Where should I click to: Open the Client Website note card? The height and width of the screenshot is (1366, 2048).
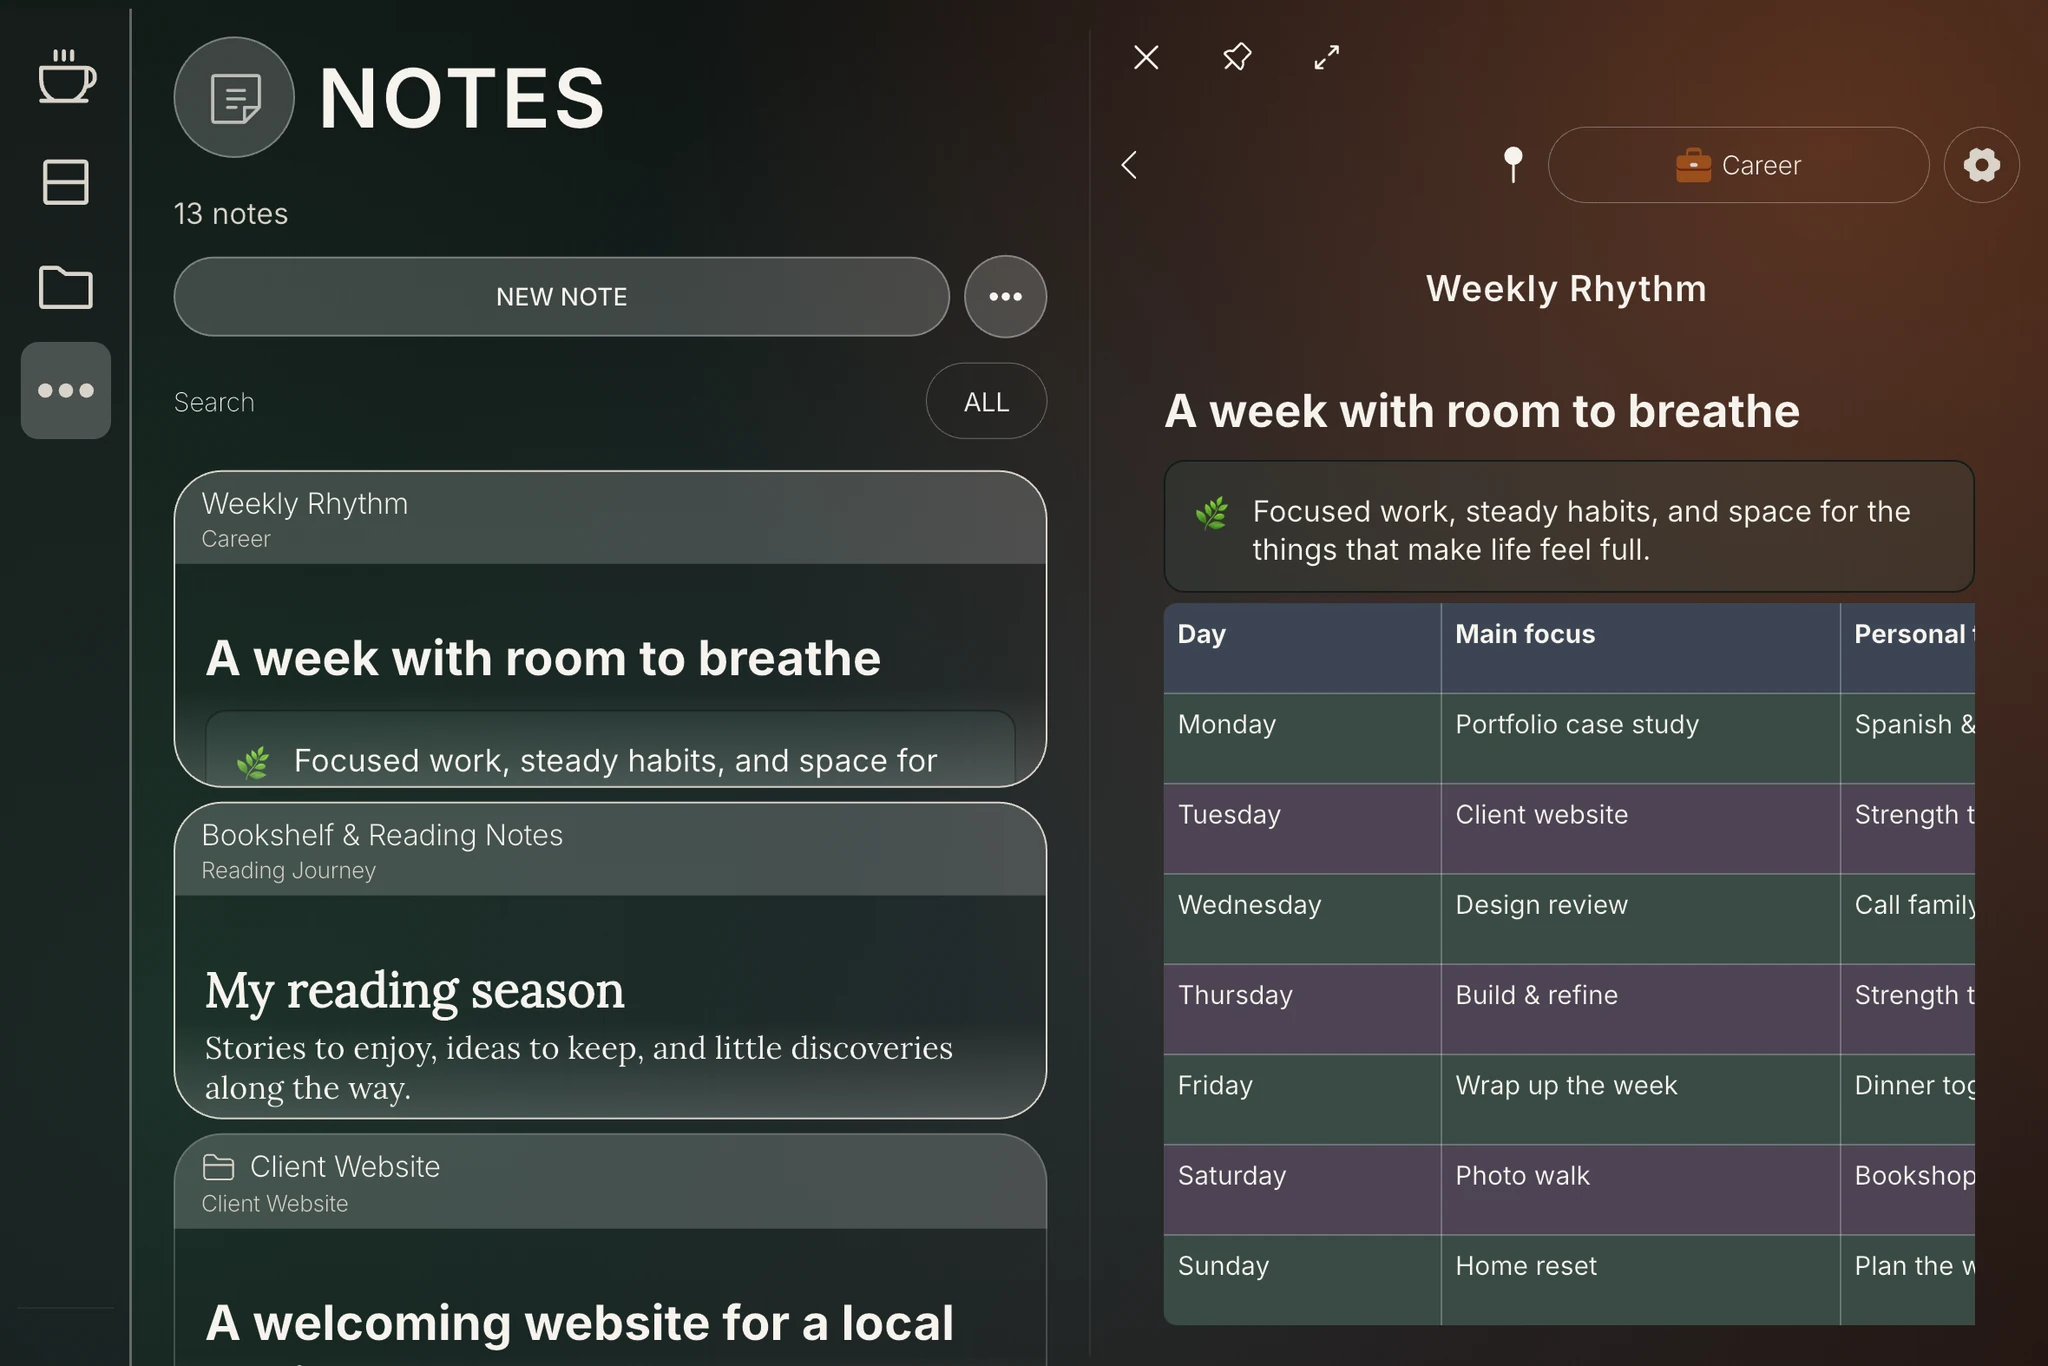(610, 1250)
